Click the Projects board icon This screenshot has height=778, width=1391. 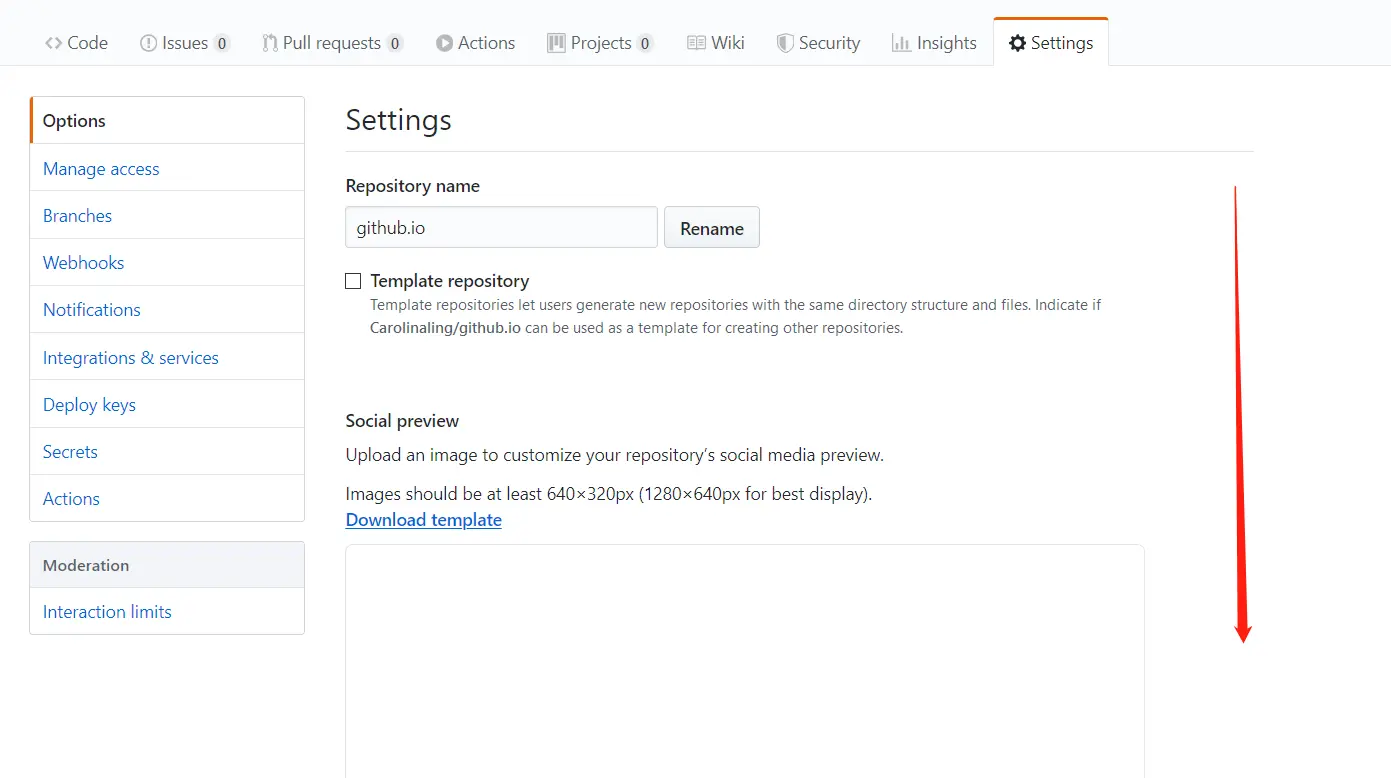tap(556, 43)
